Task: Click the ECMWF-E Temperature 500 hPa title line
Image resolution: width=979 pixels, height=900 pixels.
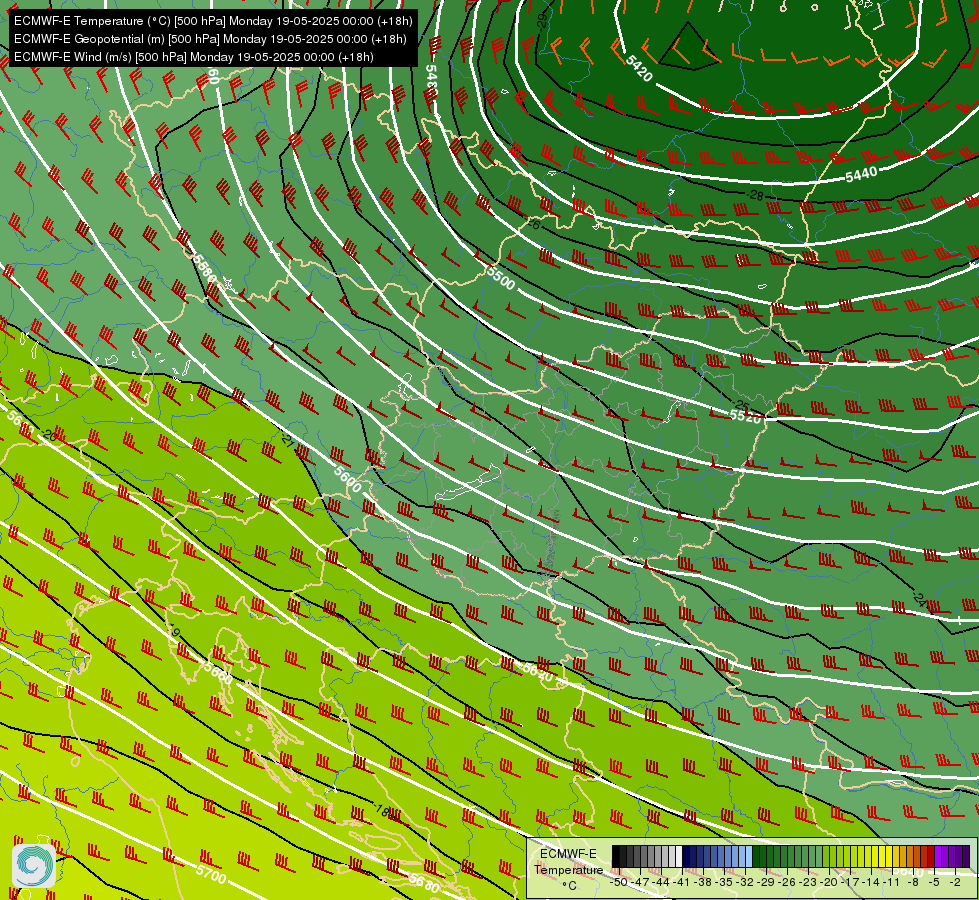Action: (x=213, y=21)
